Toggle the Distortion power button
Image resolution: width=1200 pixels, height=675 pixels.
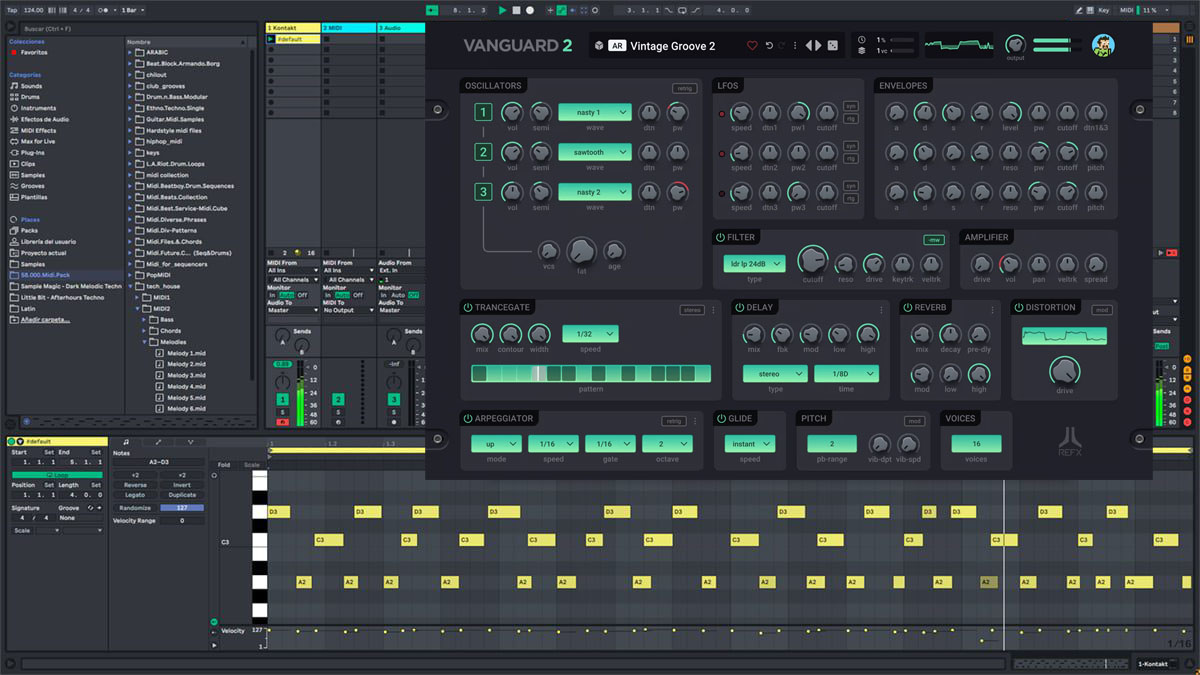[1017, 307]
